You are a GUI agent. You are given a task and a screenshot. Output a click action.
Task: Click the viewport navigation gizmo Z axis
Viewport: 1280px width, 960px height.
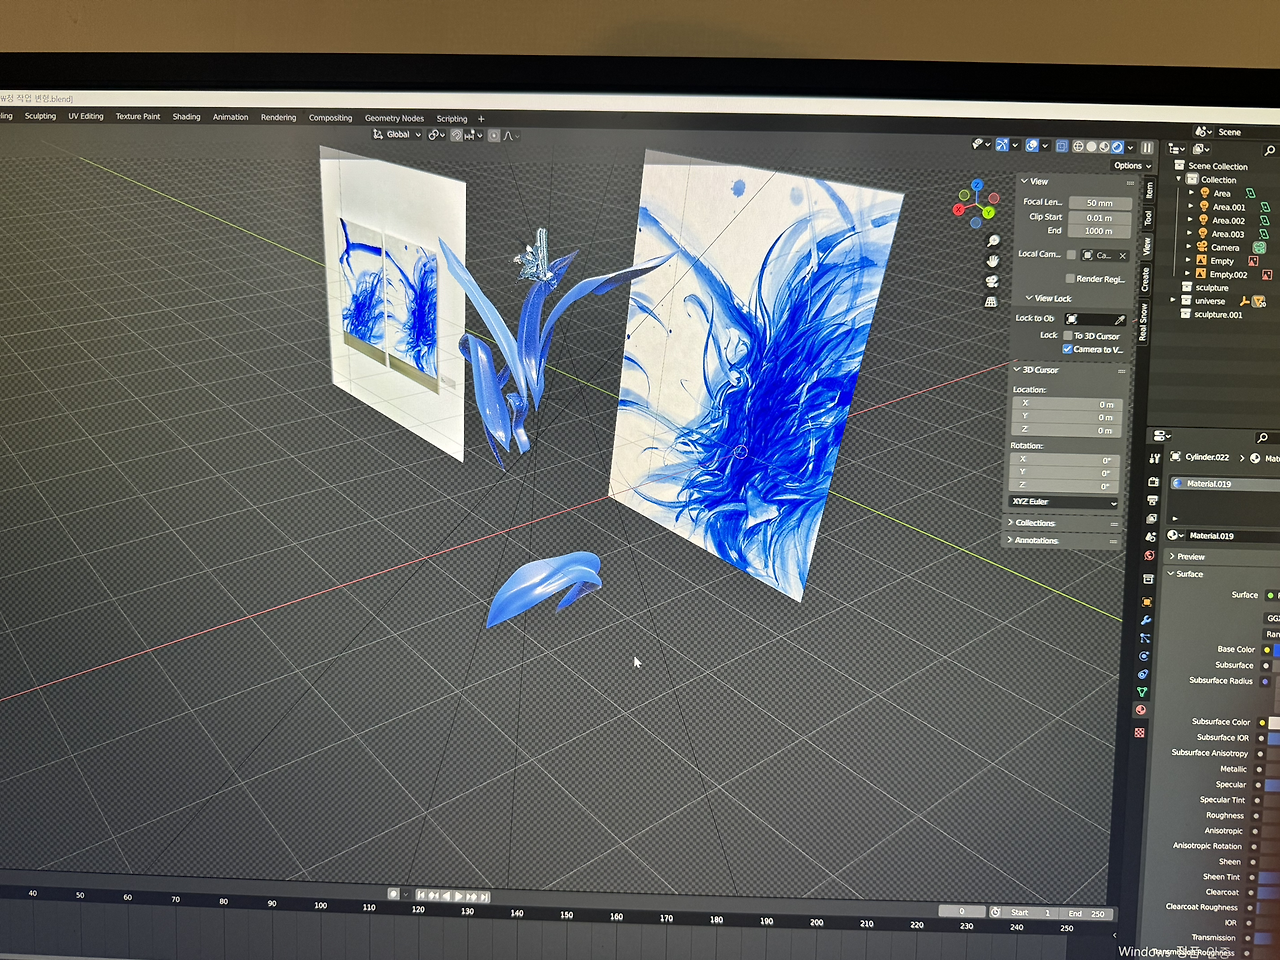click(x=977, y=186)
